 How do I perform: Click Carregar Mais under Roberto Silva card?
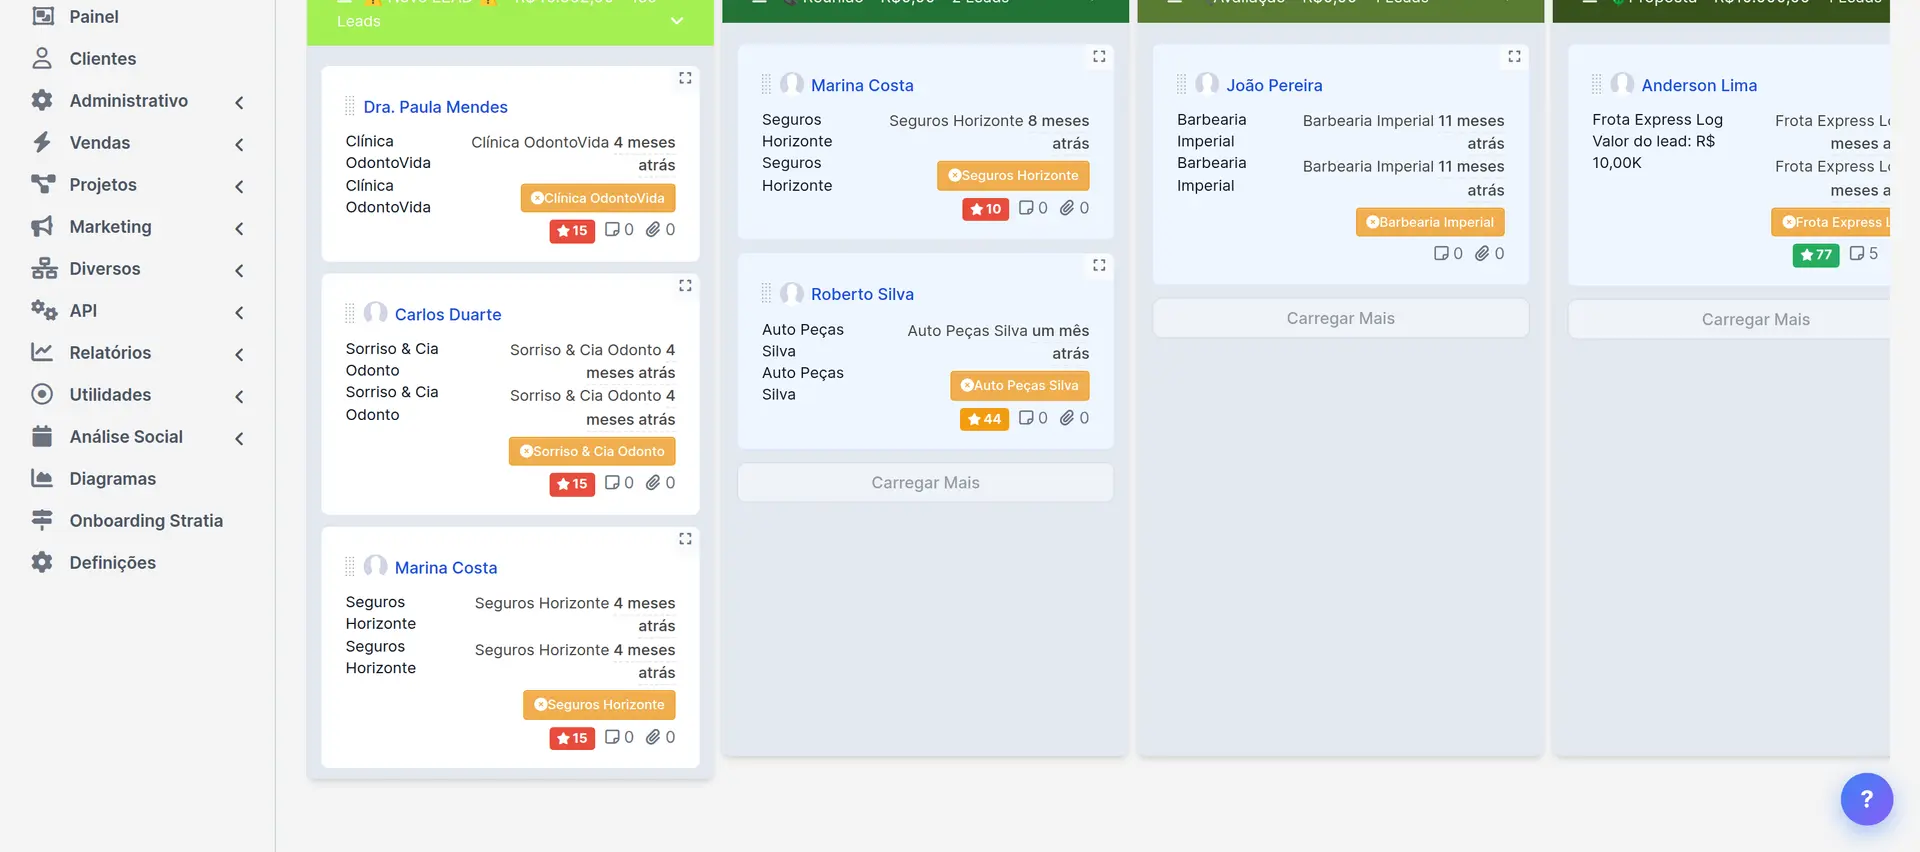[925, 482]
